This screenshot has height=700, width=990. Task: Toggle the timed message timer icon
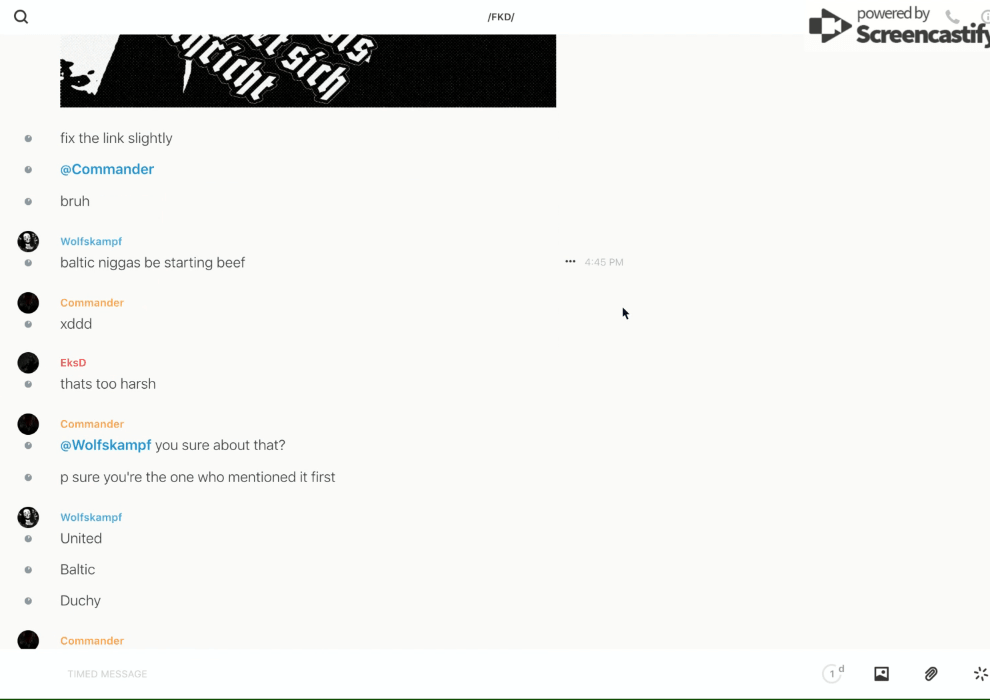tap(833, 673)
